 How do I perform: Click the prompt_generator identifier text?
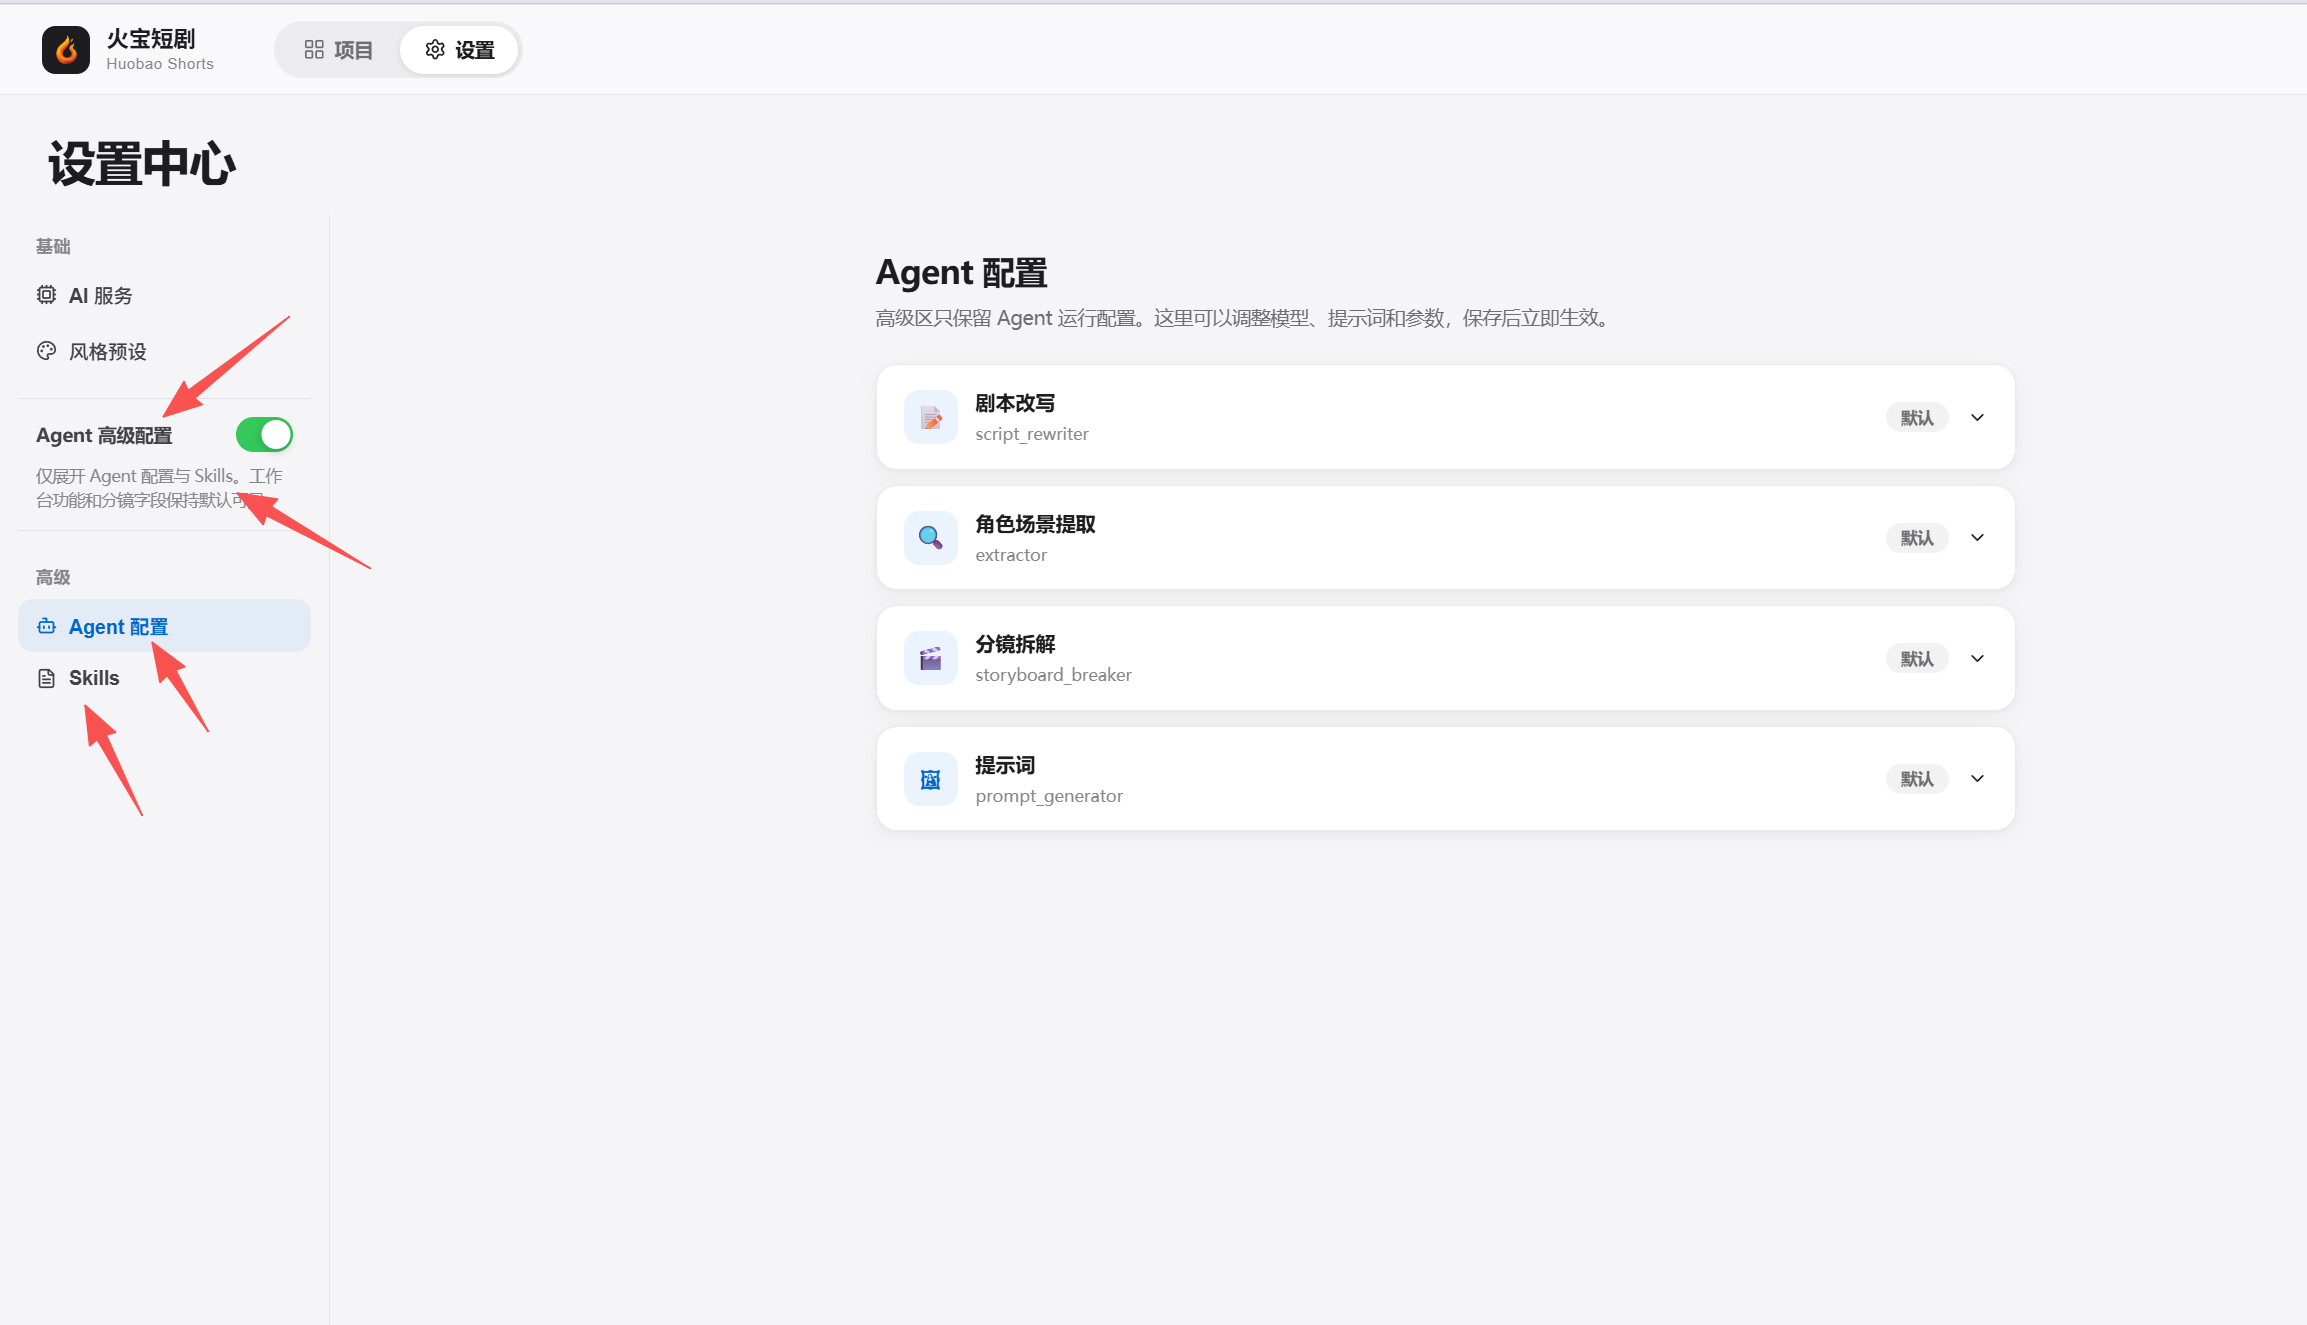(1049, 796)
